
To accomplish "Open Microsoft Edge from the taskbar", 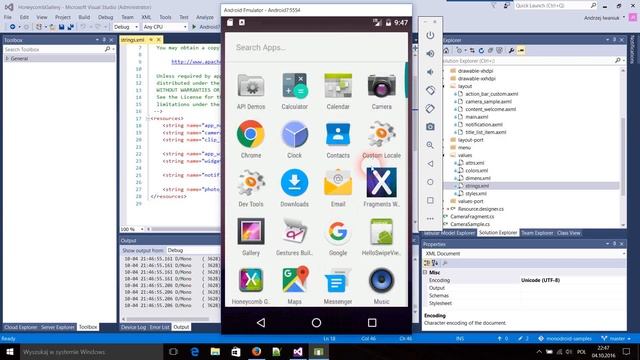I will 195,351.
